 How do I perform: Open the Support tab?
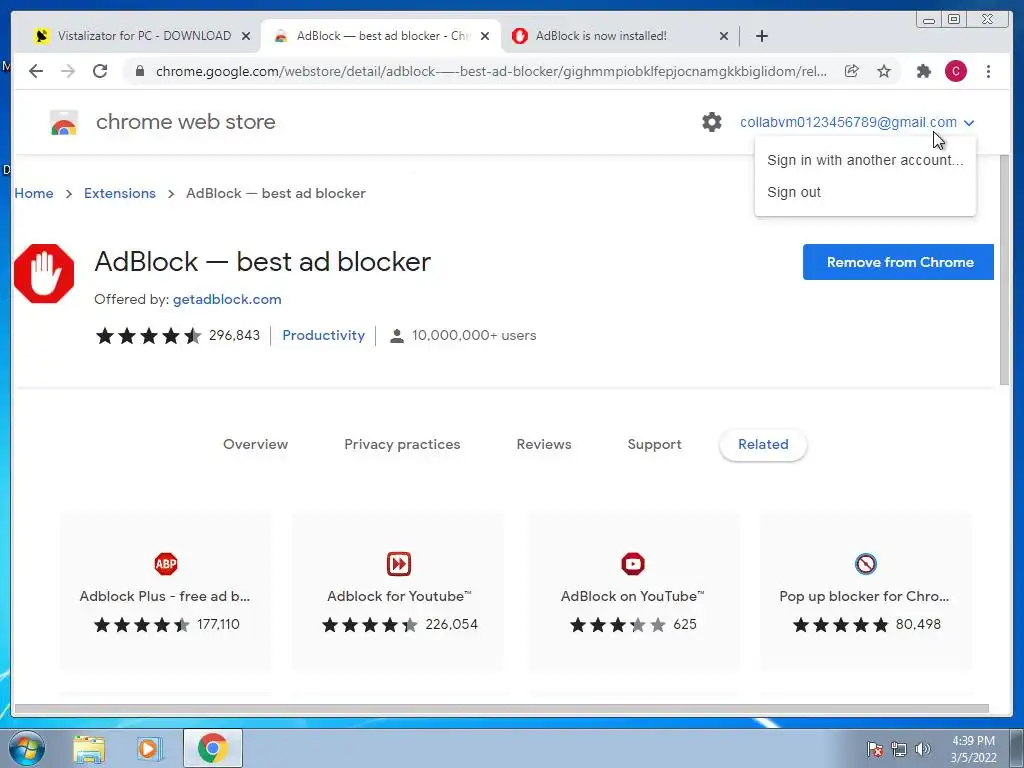[x=654, y=444]
